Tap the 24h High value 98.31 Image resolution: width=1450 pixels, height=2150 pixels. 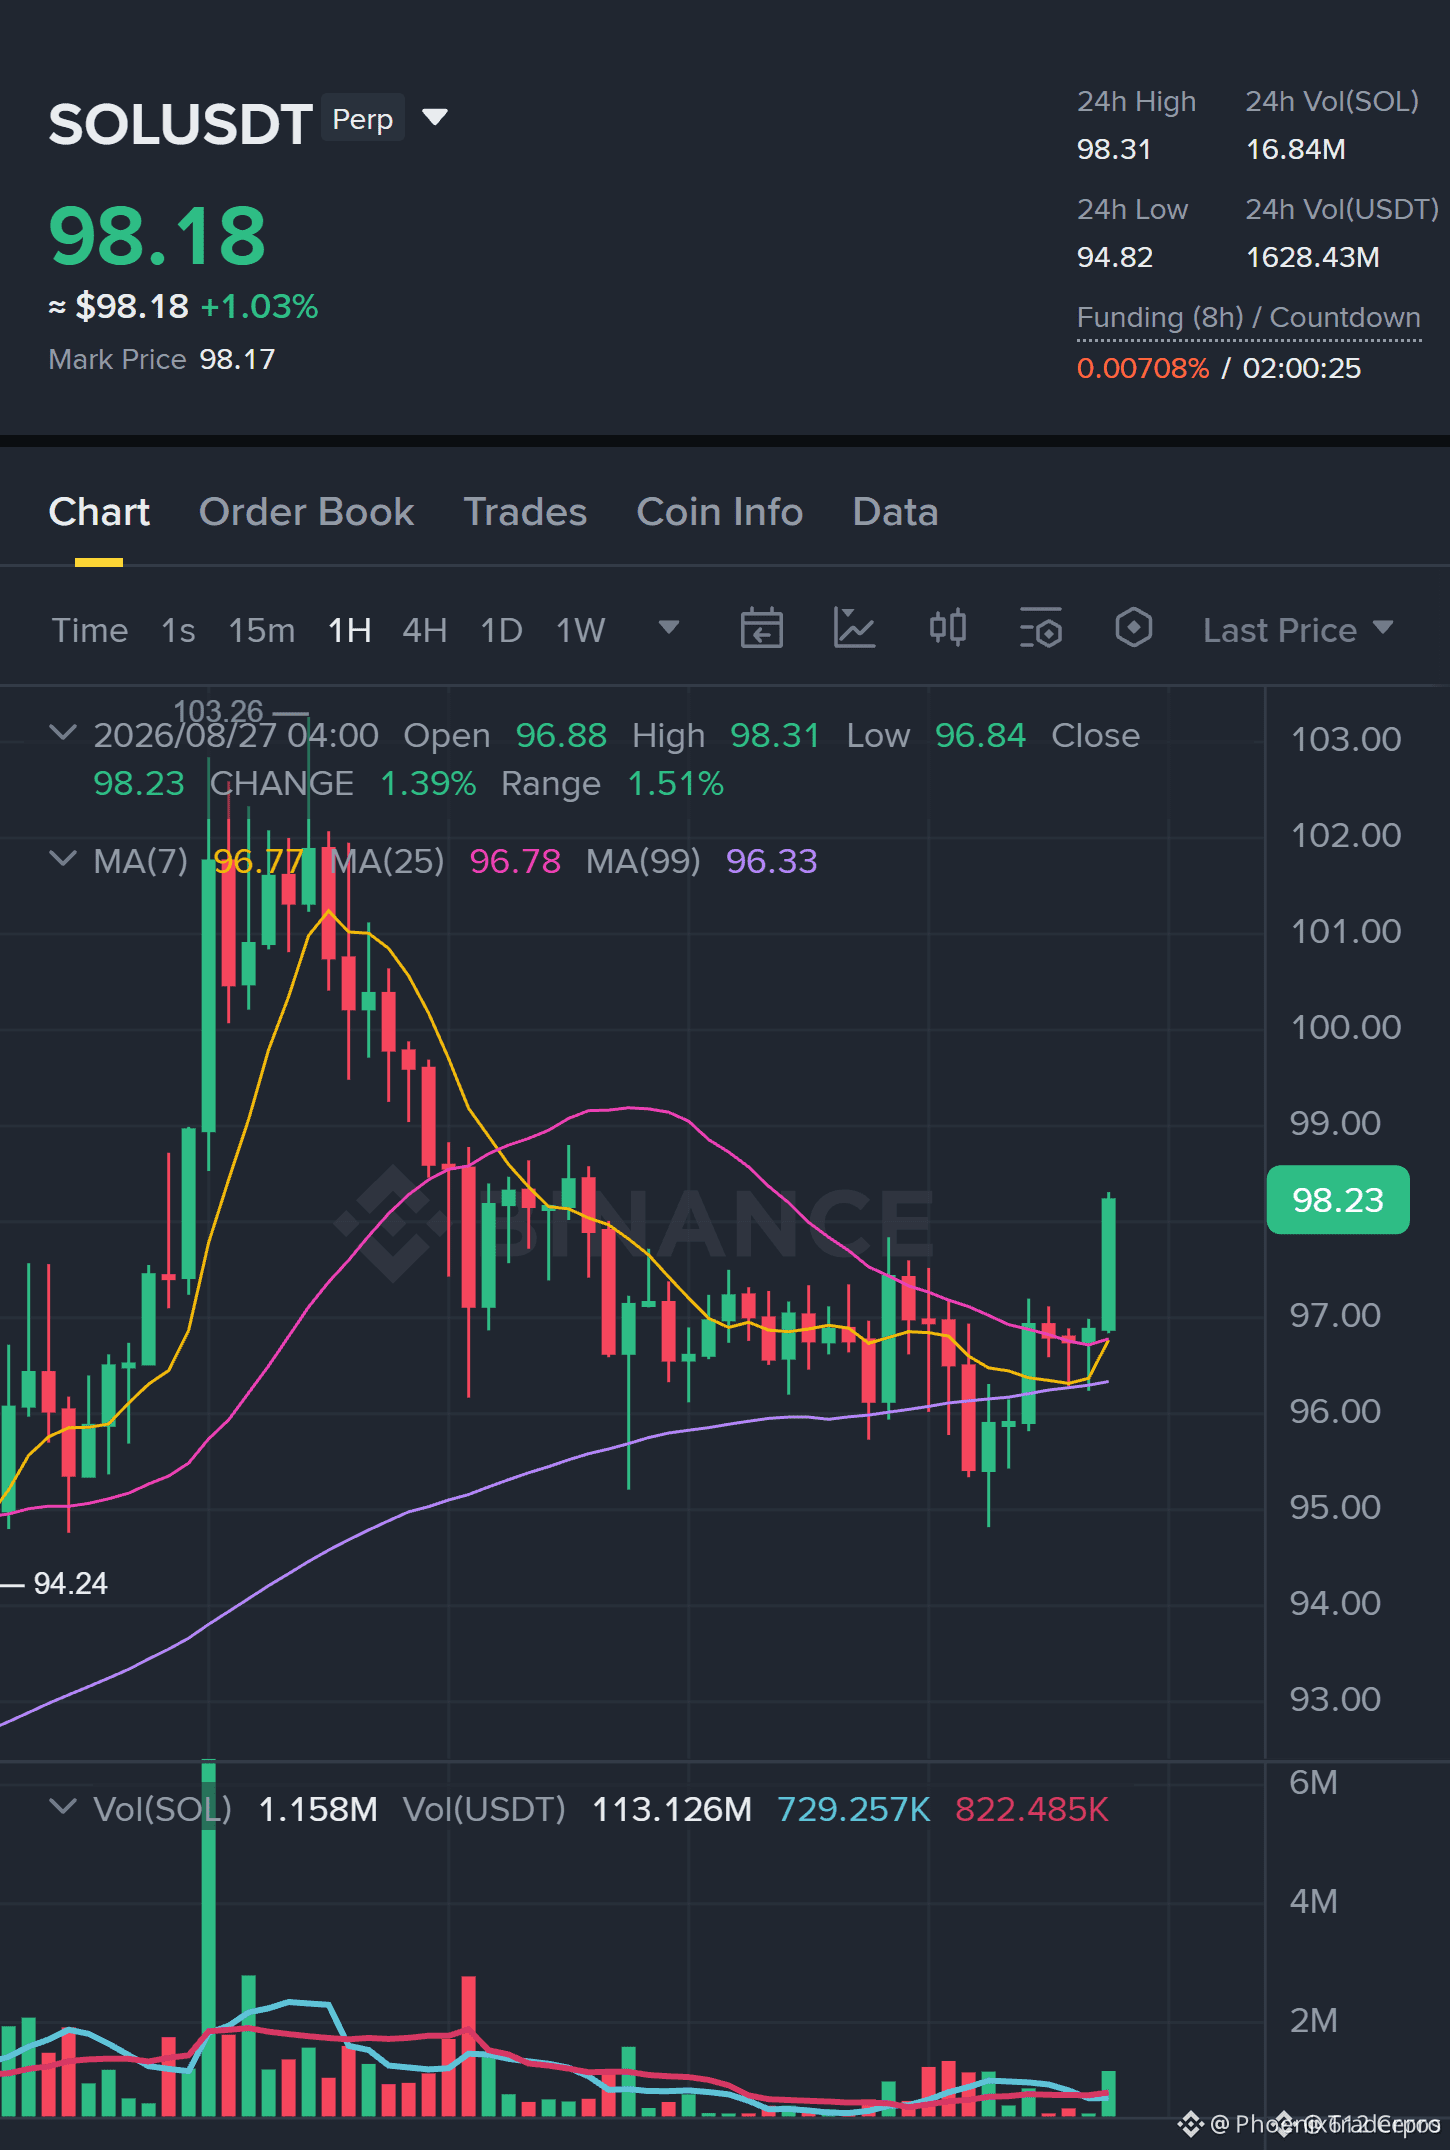click(1114, 150)
